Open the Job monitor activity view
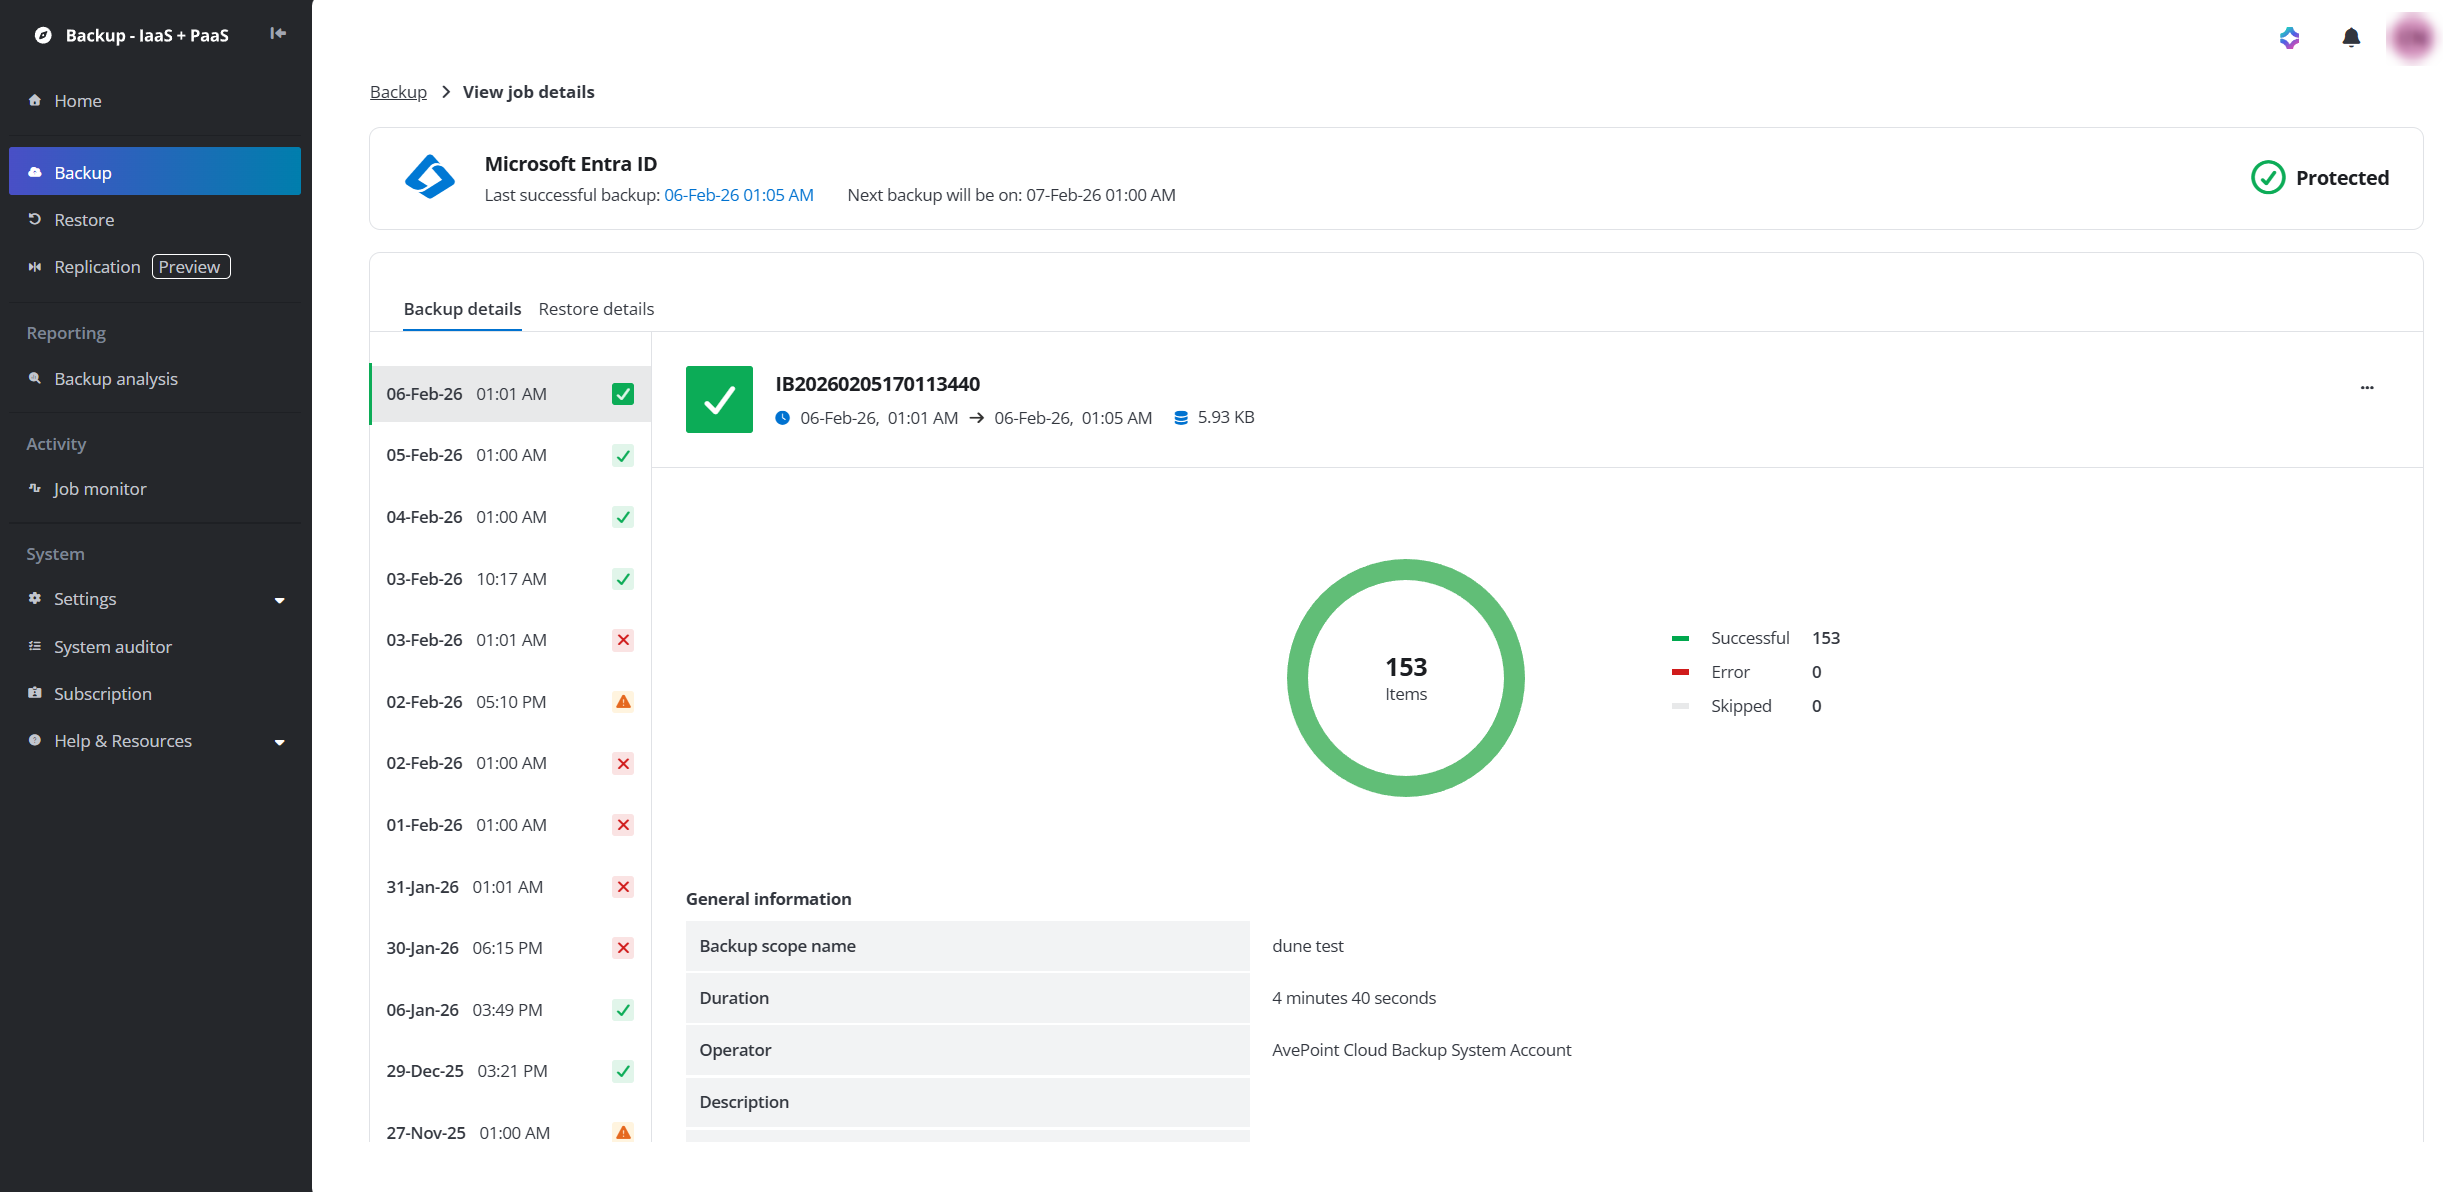This screenshot has width=2464, height=1192. pyautogui.click(x=100, y=488)
